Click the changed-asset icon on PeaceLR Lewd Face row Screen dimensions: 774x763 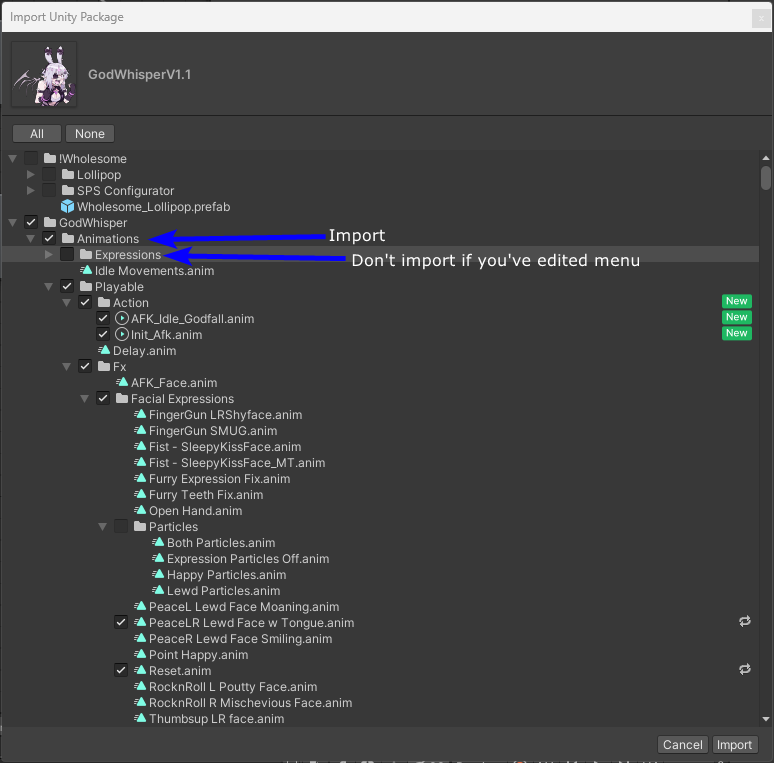(745, 621)
